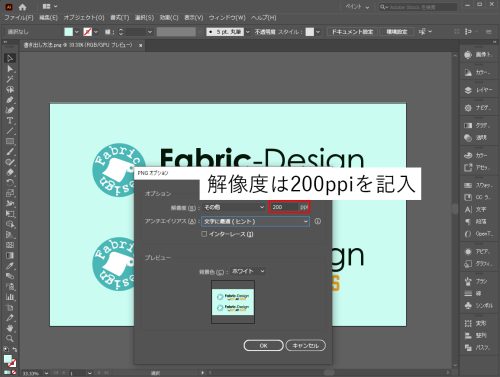Select the Eyedropper tool
This screenshot has width=500, height=377.
(10, 266)
